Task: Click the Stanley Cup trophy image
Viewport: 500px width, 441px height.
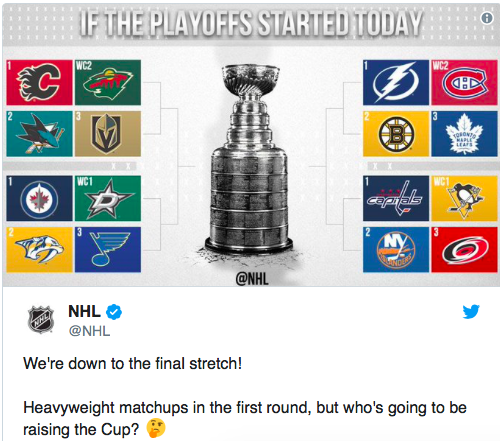Action: [250, 160]
